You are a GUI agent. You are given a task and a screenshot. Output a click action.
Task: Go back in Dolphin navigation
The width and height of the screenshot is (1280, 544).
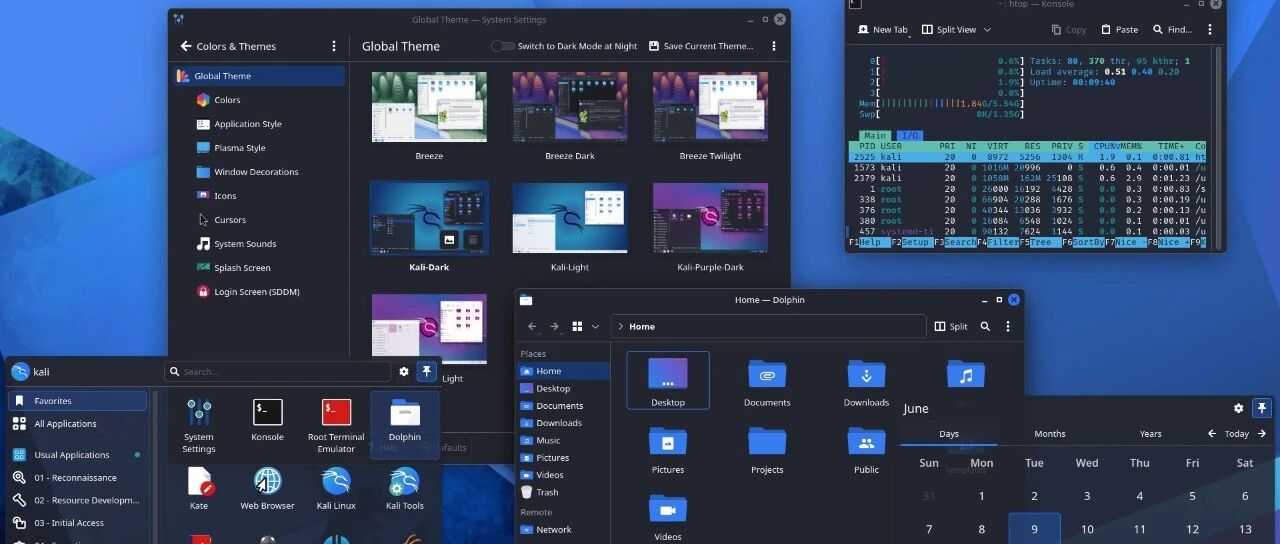(532, 326)
